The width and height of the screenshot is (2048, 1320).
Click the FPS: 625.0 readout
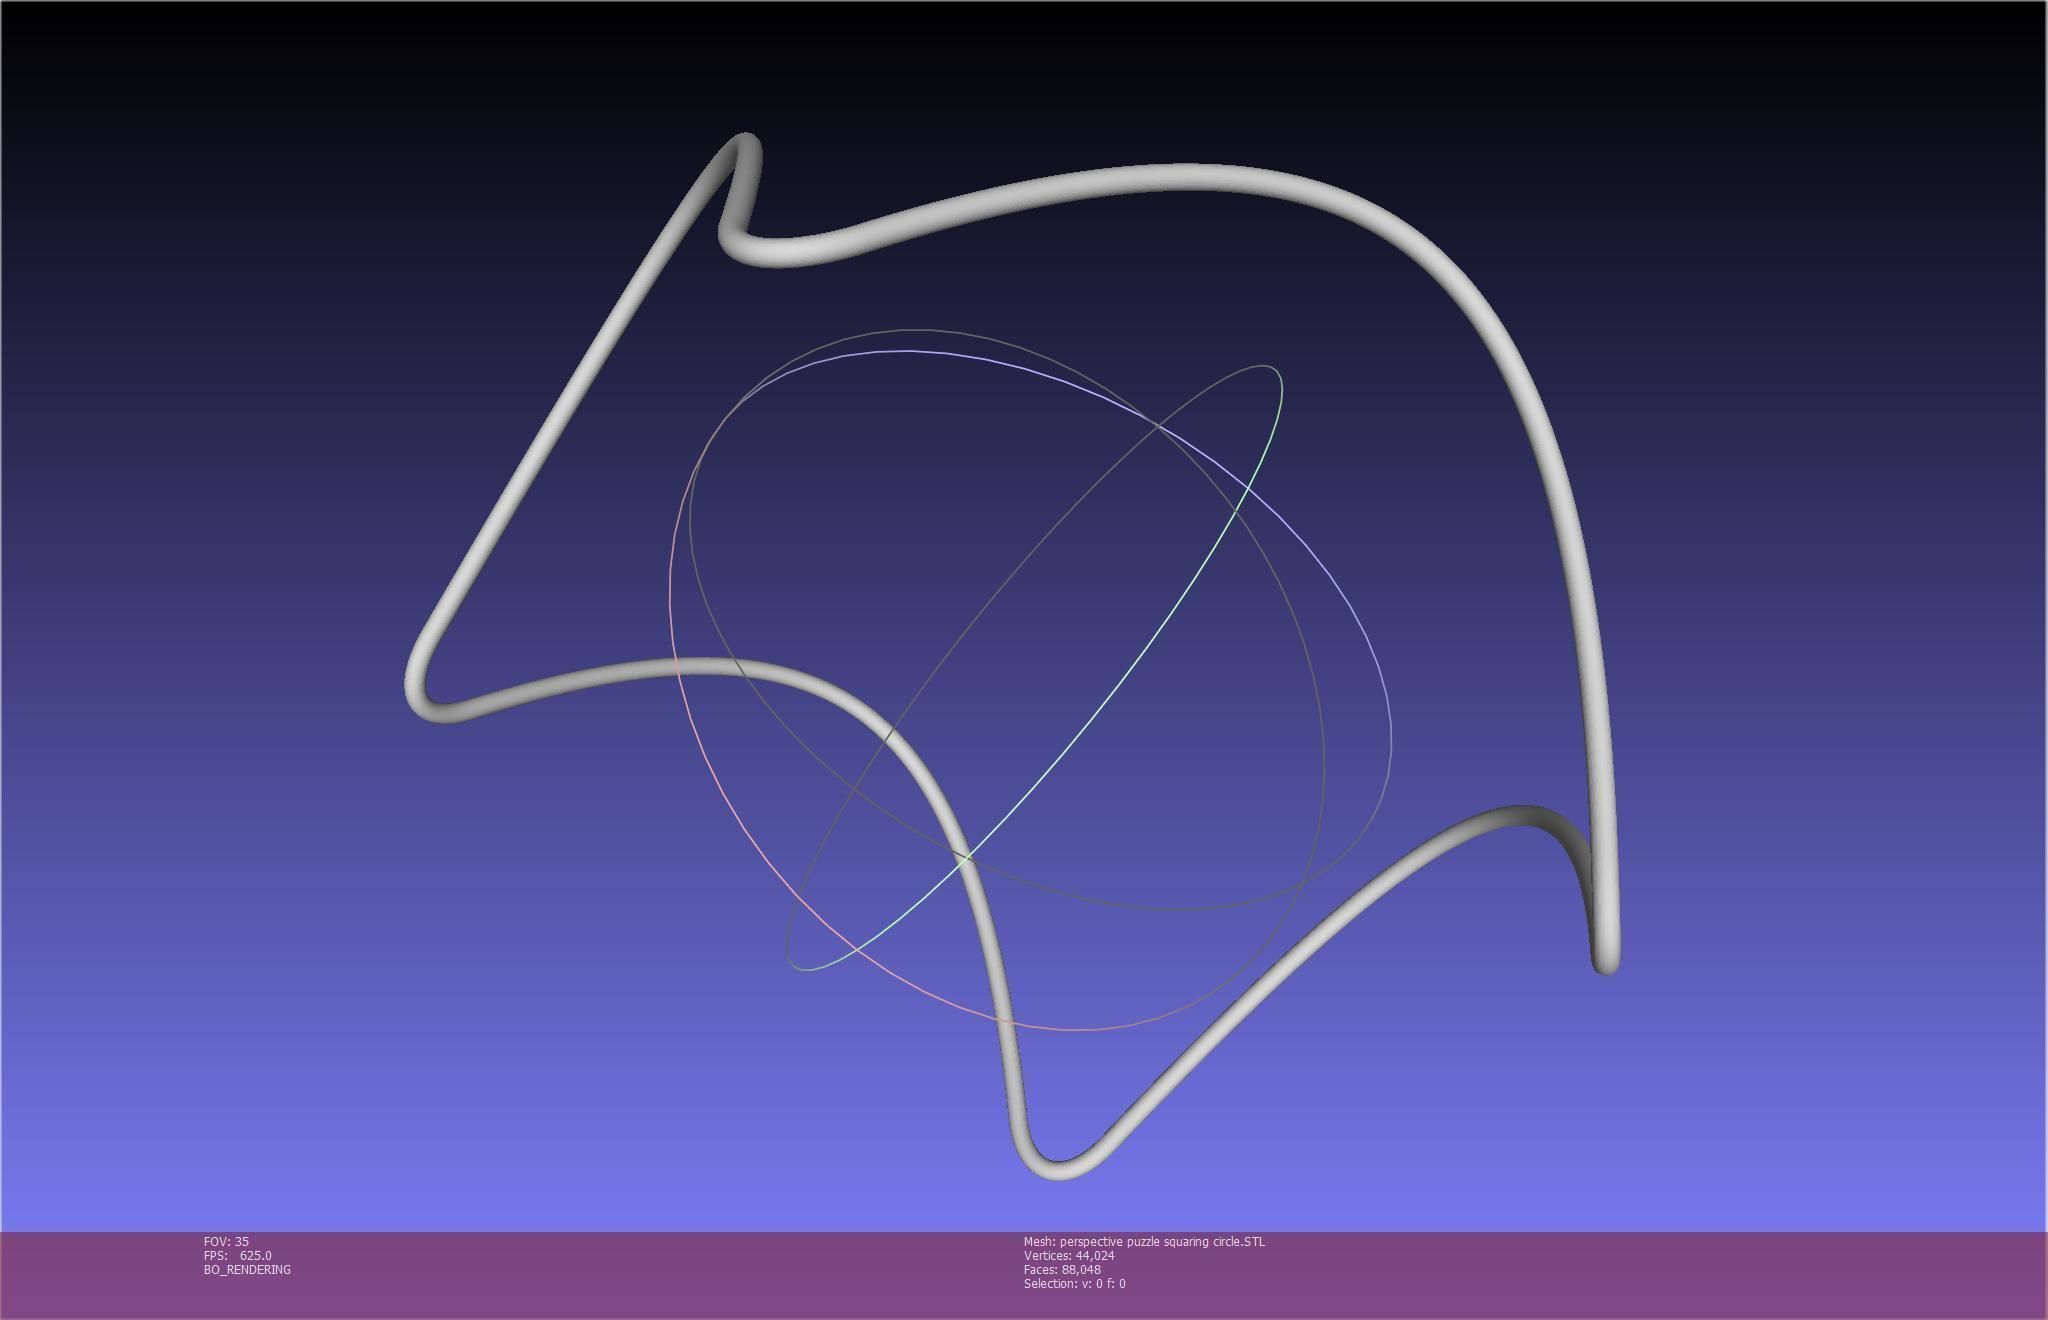(x=237, y=1255)
